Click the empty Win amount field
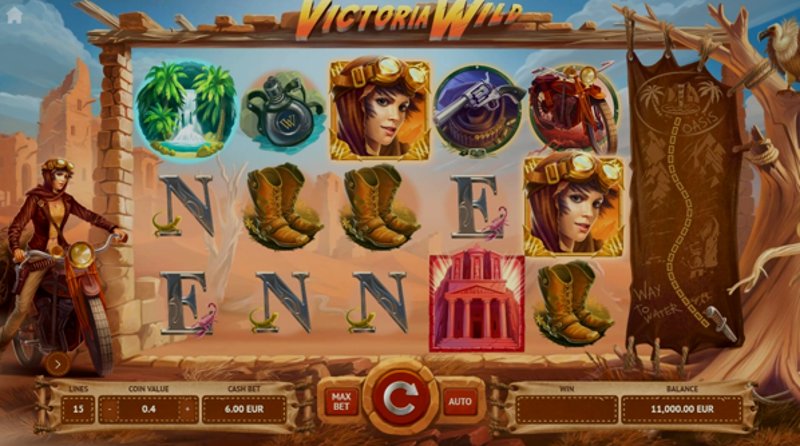The height and width of the screenshot is (446, 800). (x=566, y=409)
